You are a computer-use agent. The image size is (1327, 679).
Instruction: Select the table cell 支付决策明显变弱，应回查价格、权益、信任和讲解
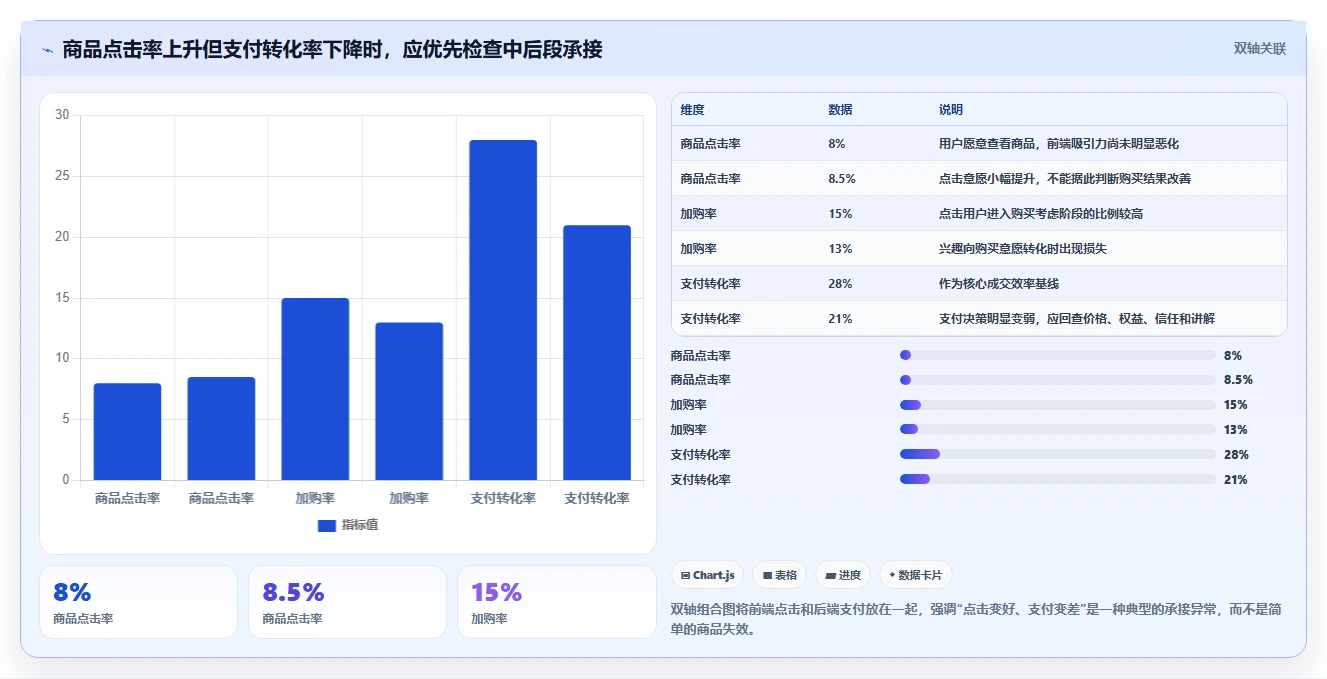[x=1077, y=319]
